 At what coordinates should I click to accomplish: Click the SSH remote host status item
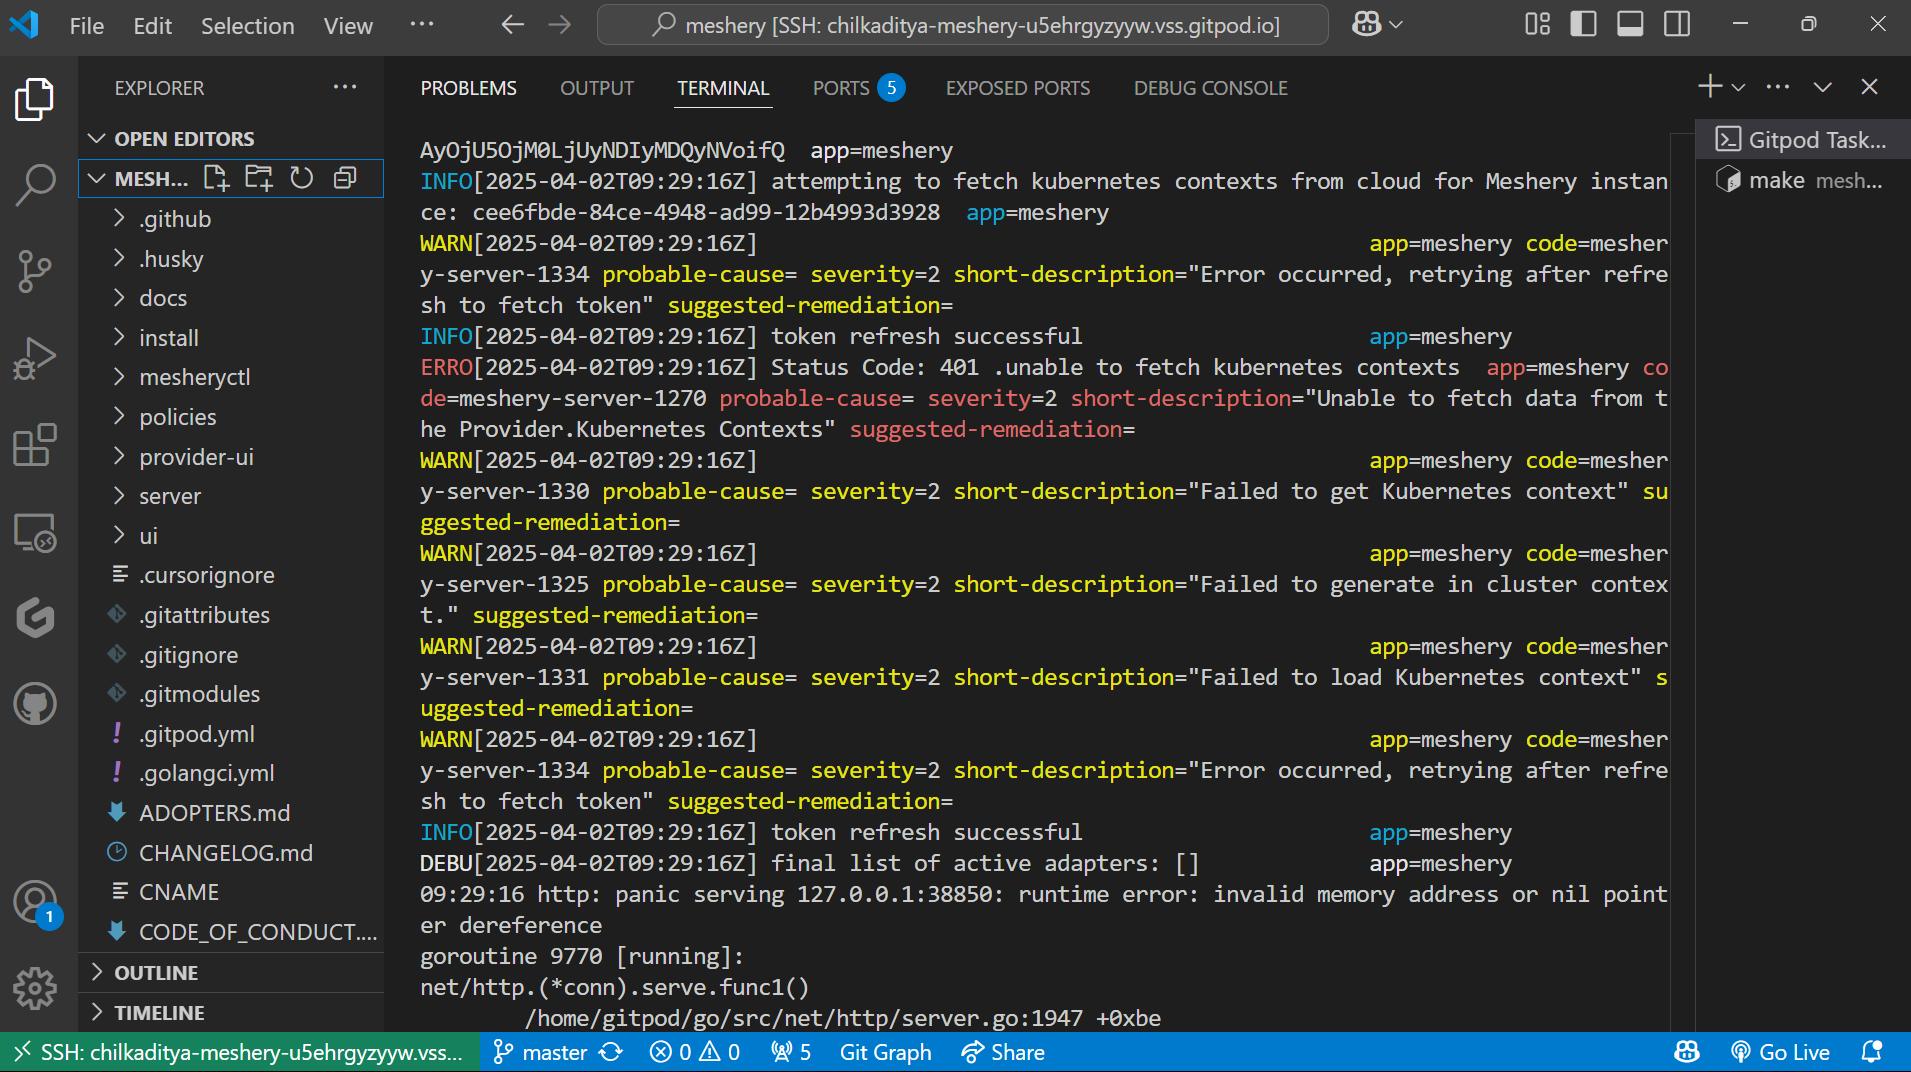[x=240, y=1052]
